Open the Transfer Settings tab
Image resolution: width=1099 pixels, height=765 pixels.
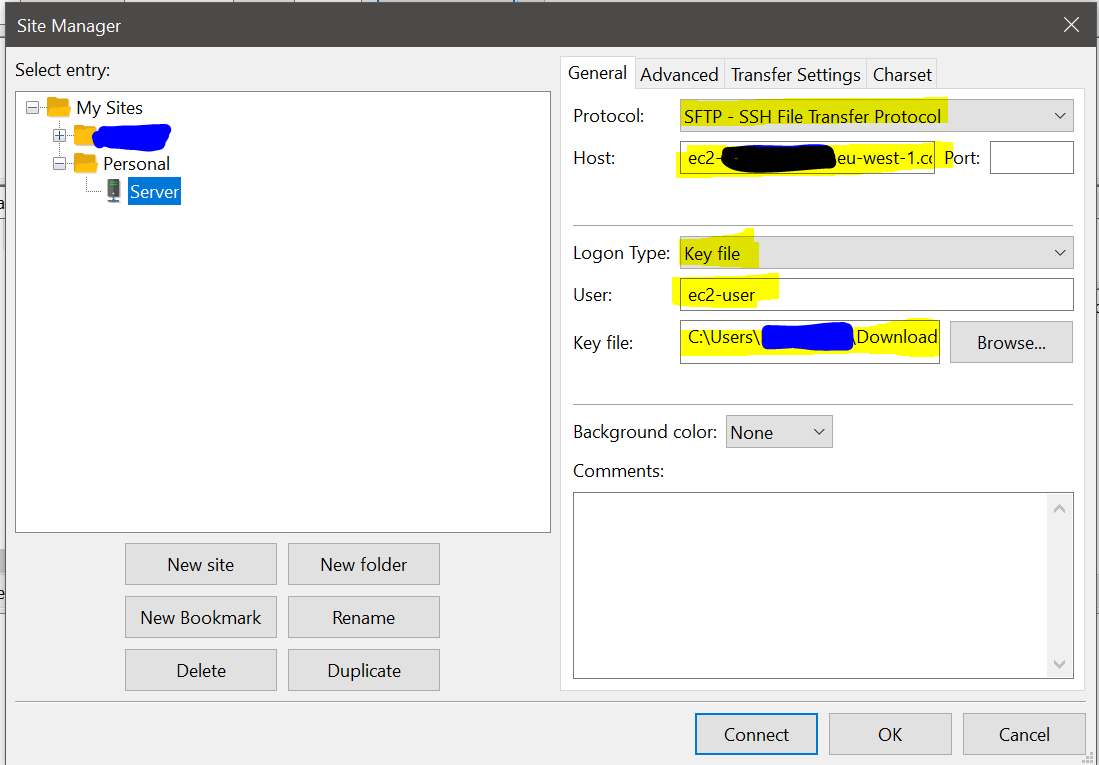[x=795, y=73]
